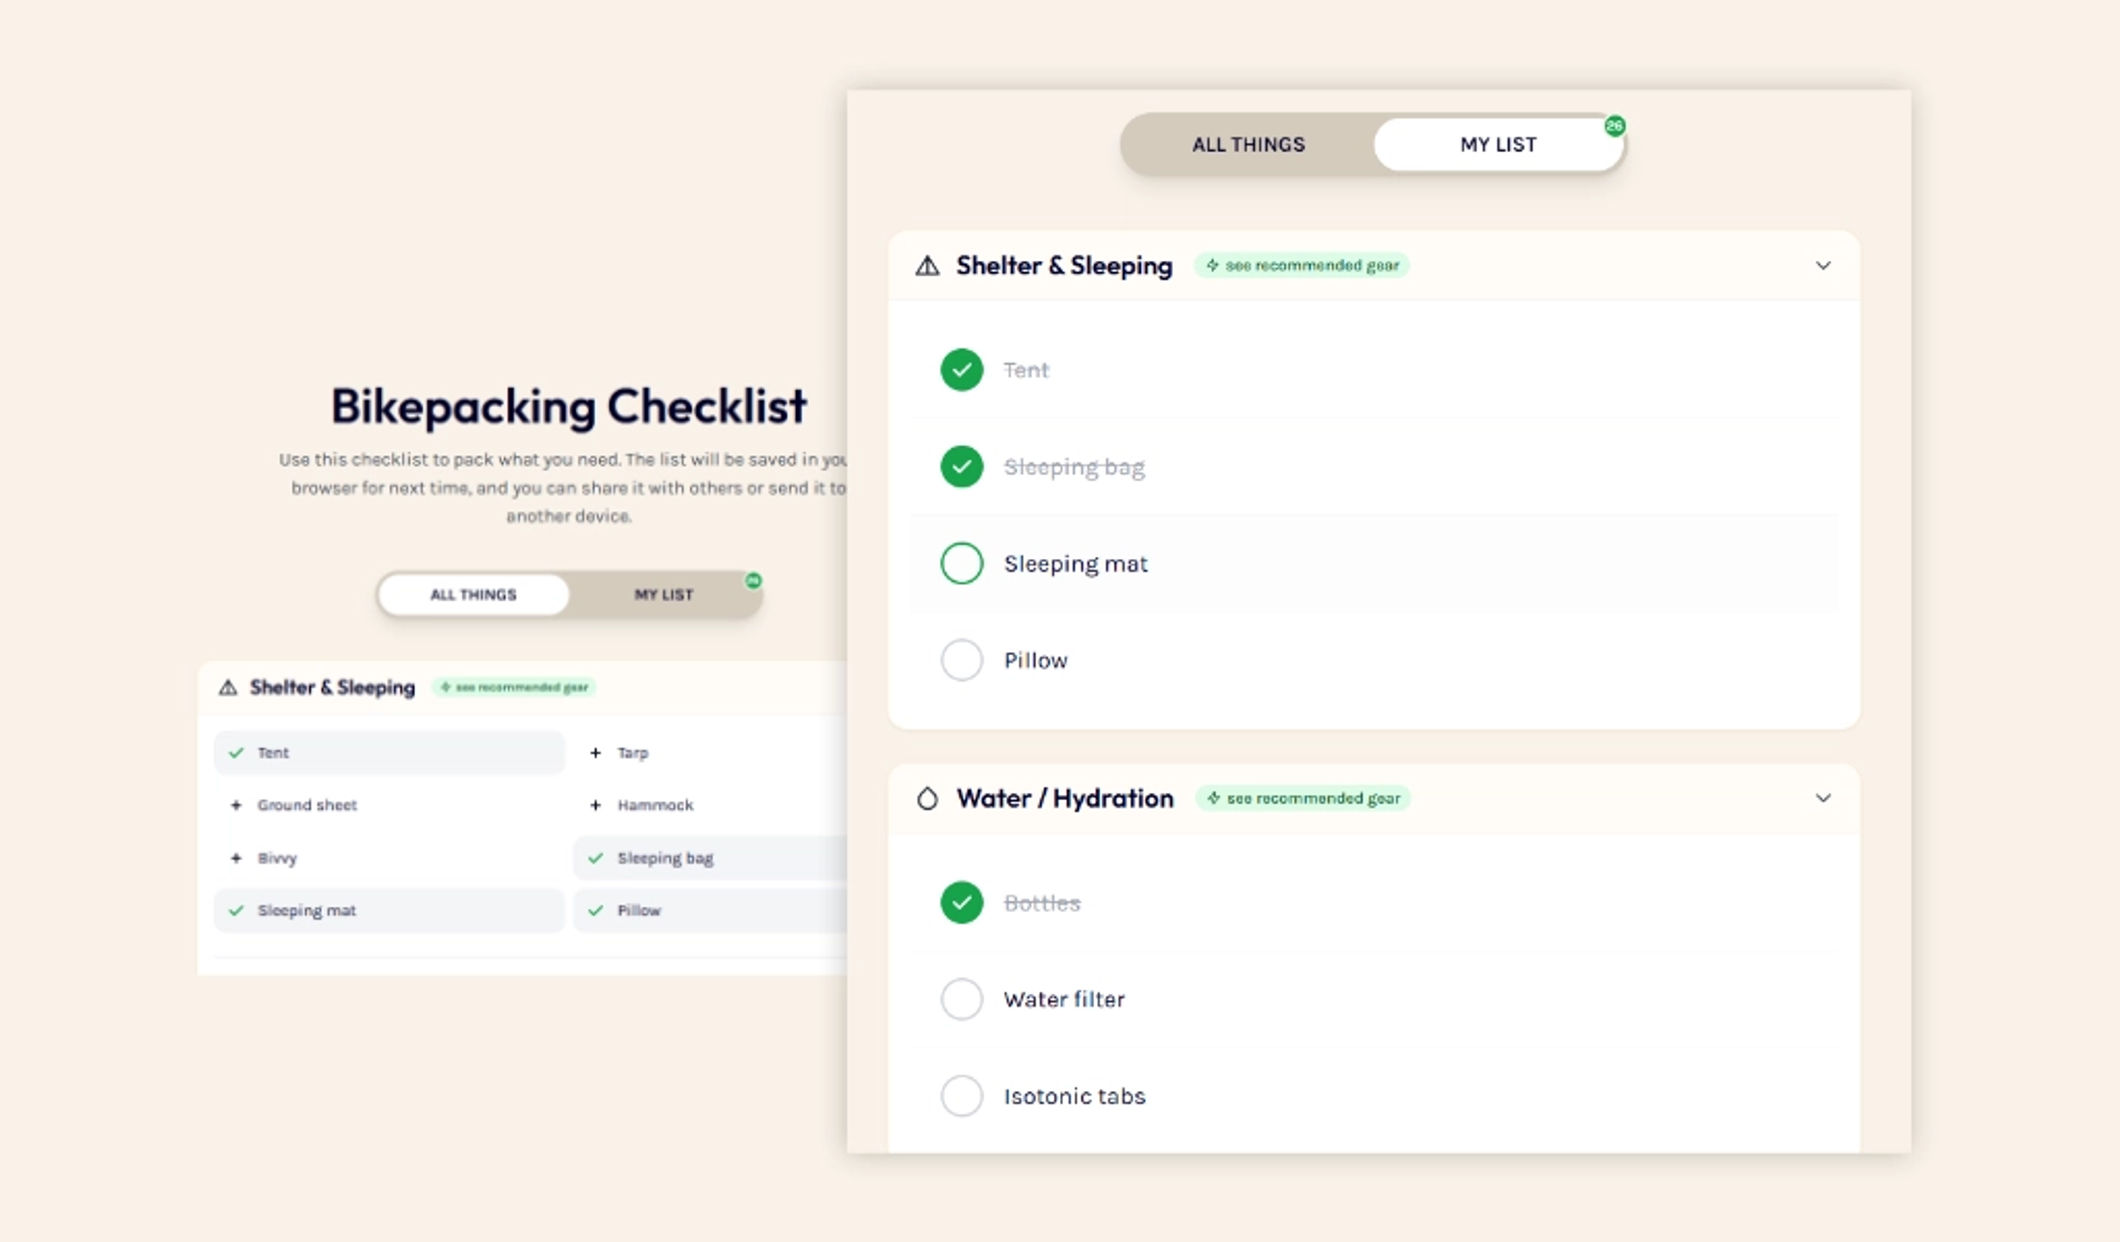Check the Isotonic tabs circle
Image resolution: width=2120 pixels, height=1242 pixels.
[x=961, y=1096]
